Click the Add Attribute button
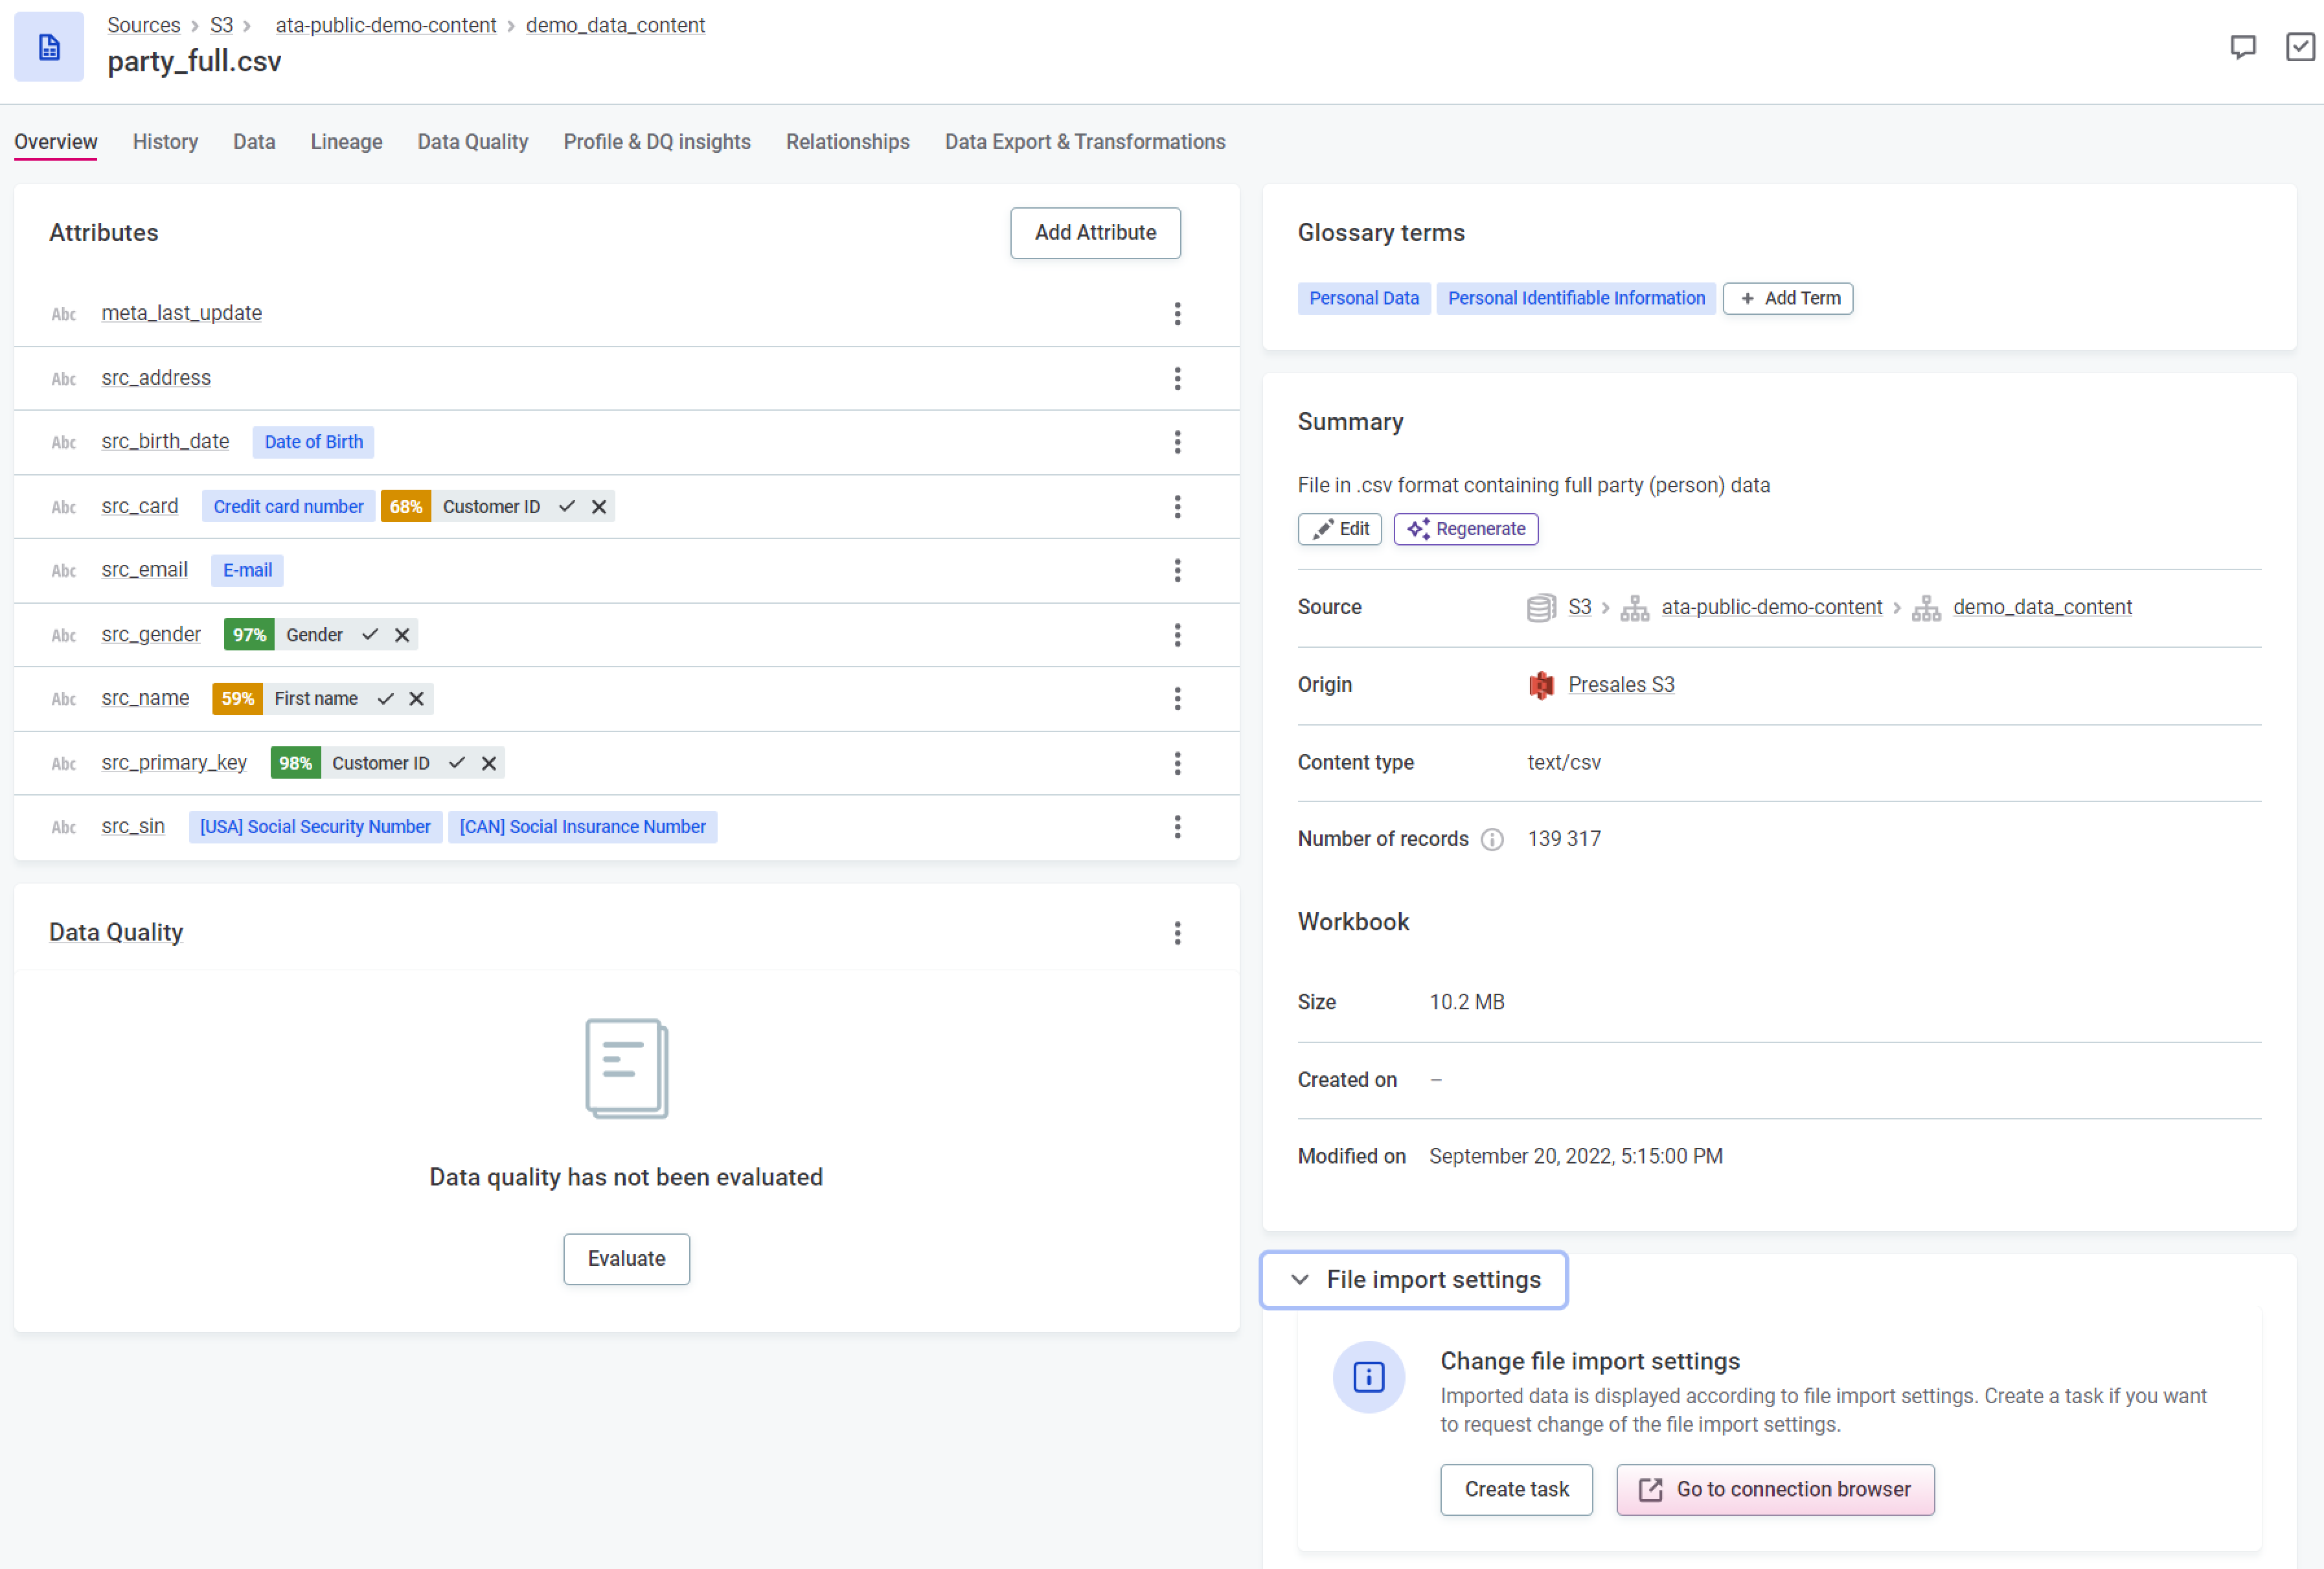 click(1094, 233)
